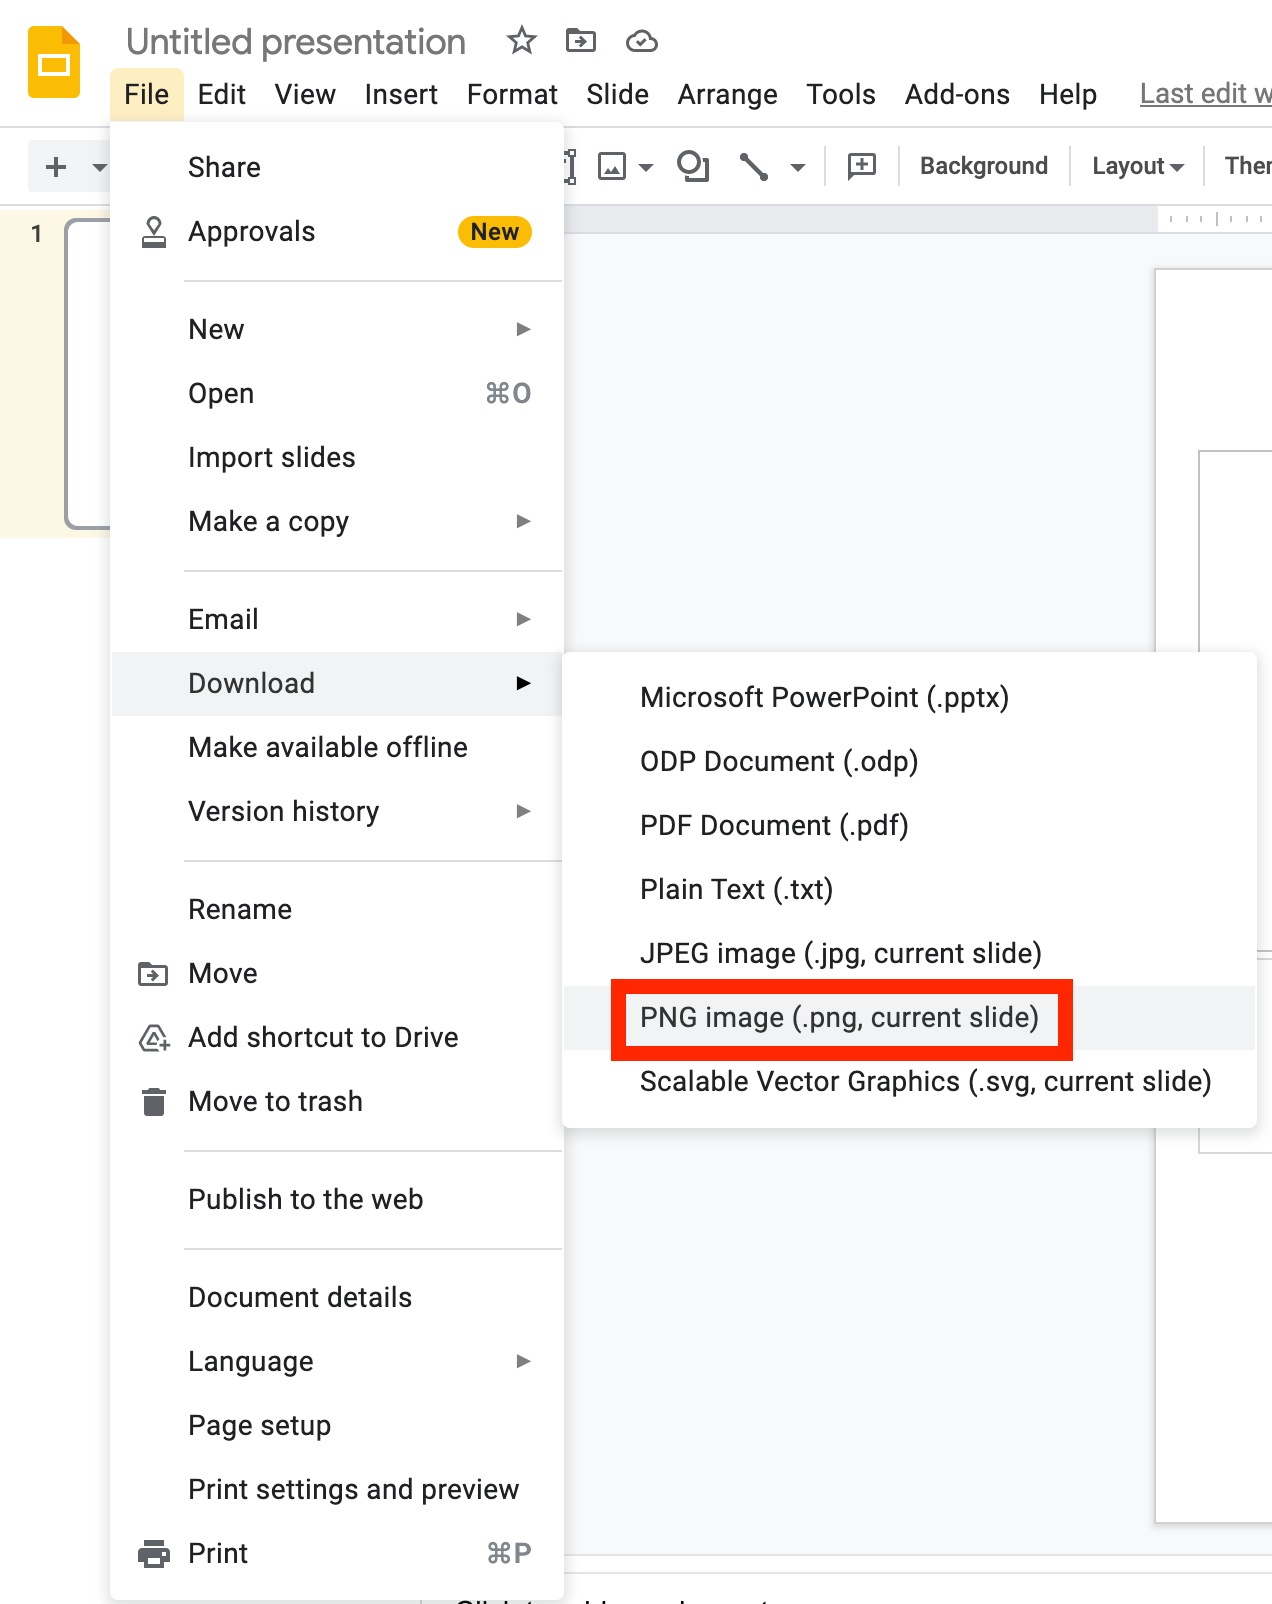
Task: Click the Background button
Action: (x=983, y=166)
